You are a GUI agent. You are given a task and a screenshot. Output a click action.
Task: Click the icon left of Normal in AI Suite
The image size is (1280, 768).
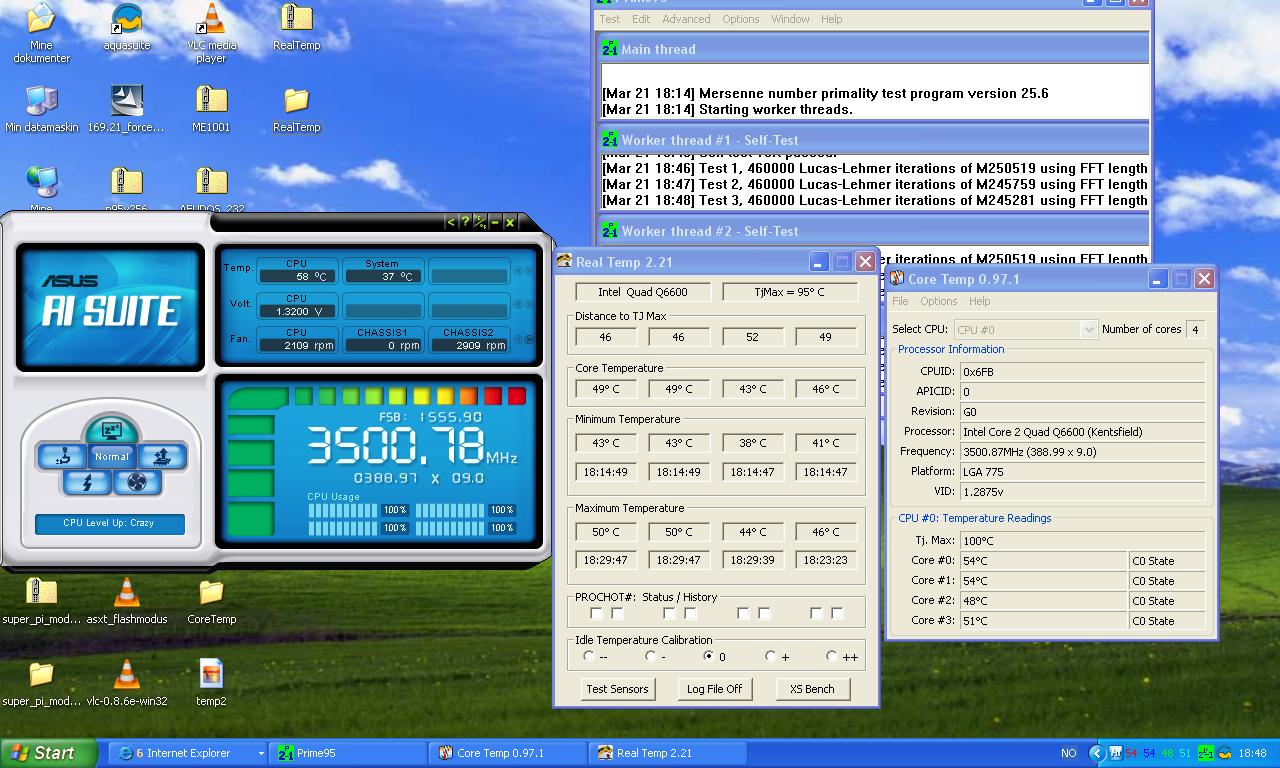(62, 457)
